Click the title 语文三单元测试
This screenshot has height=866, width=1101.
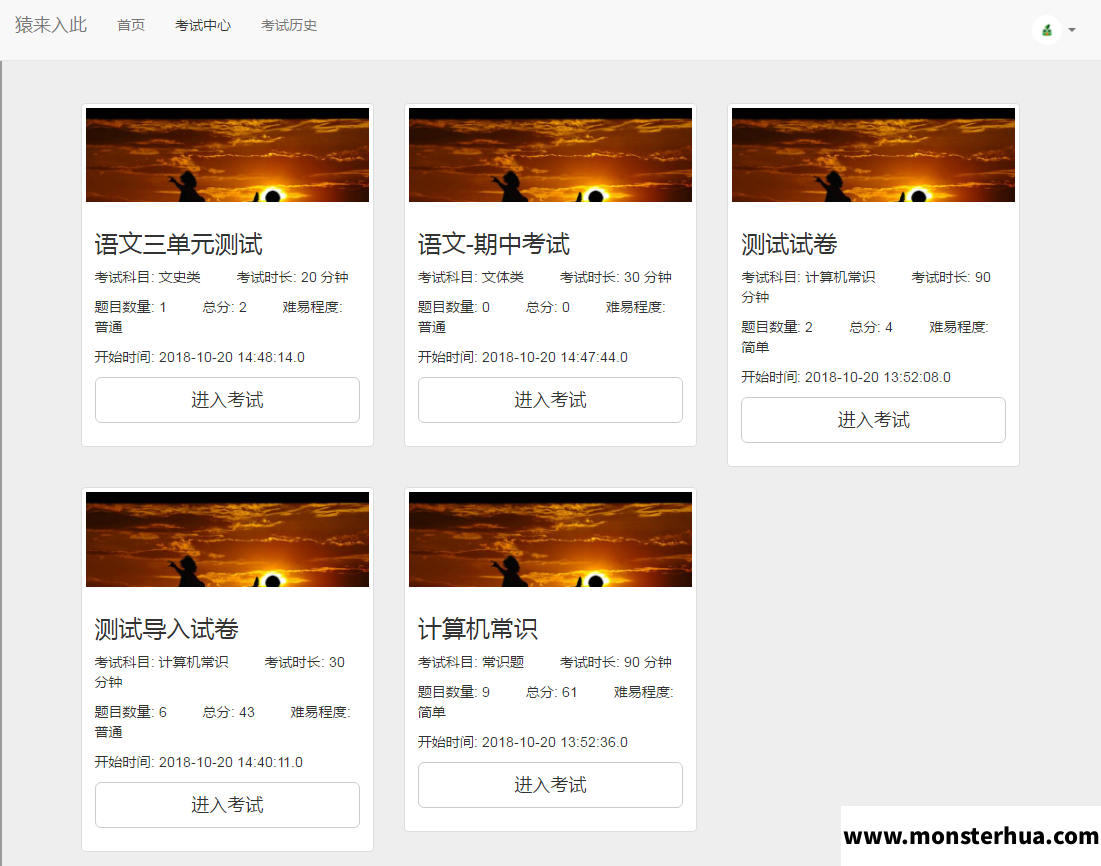pos(178,244)
